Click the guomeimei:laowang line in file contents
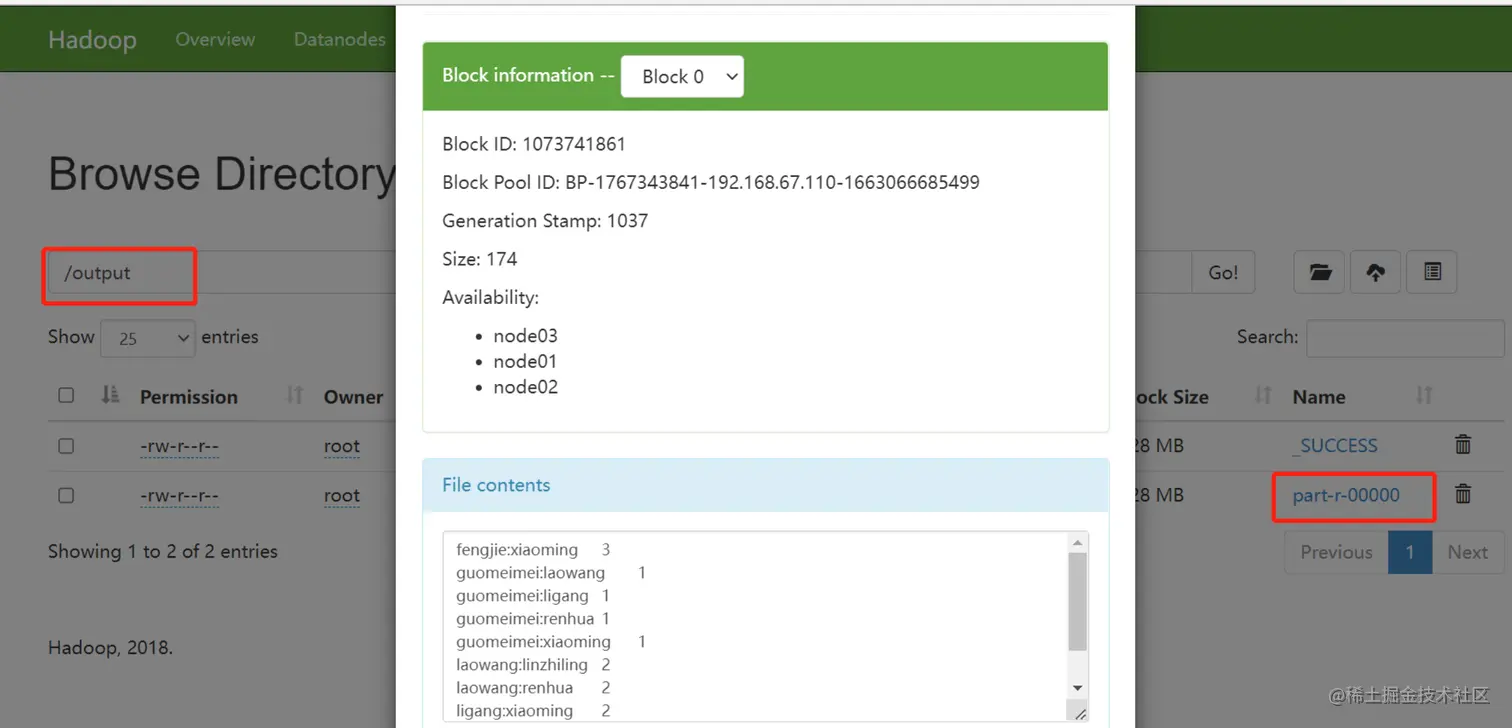 551,573
